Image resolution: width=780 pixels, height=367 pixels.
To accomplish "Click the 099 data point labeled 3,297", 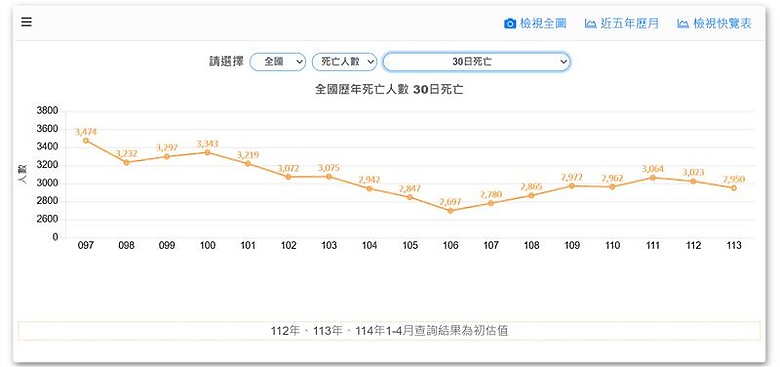I will [x=167, y=157].
